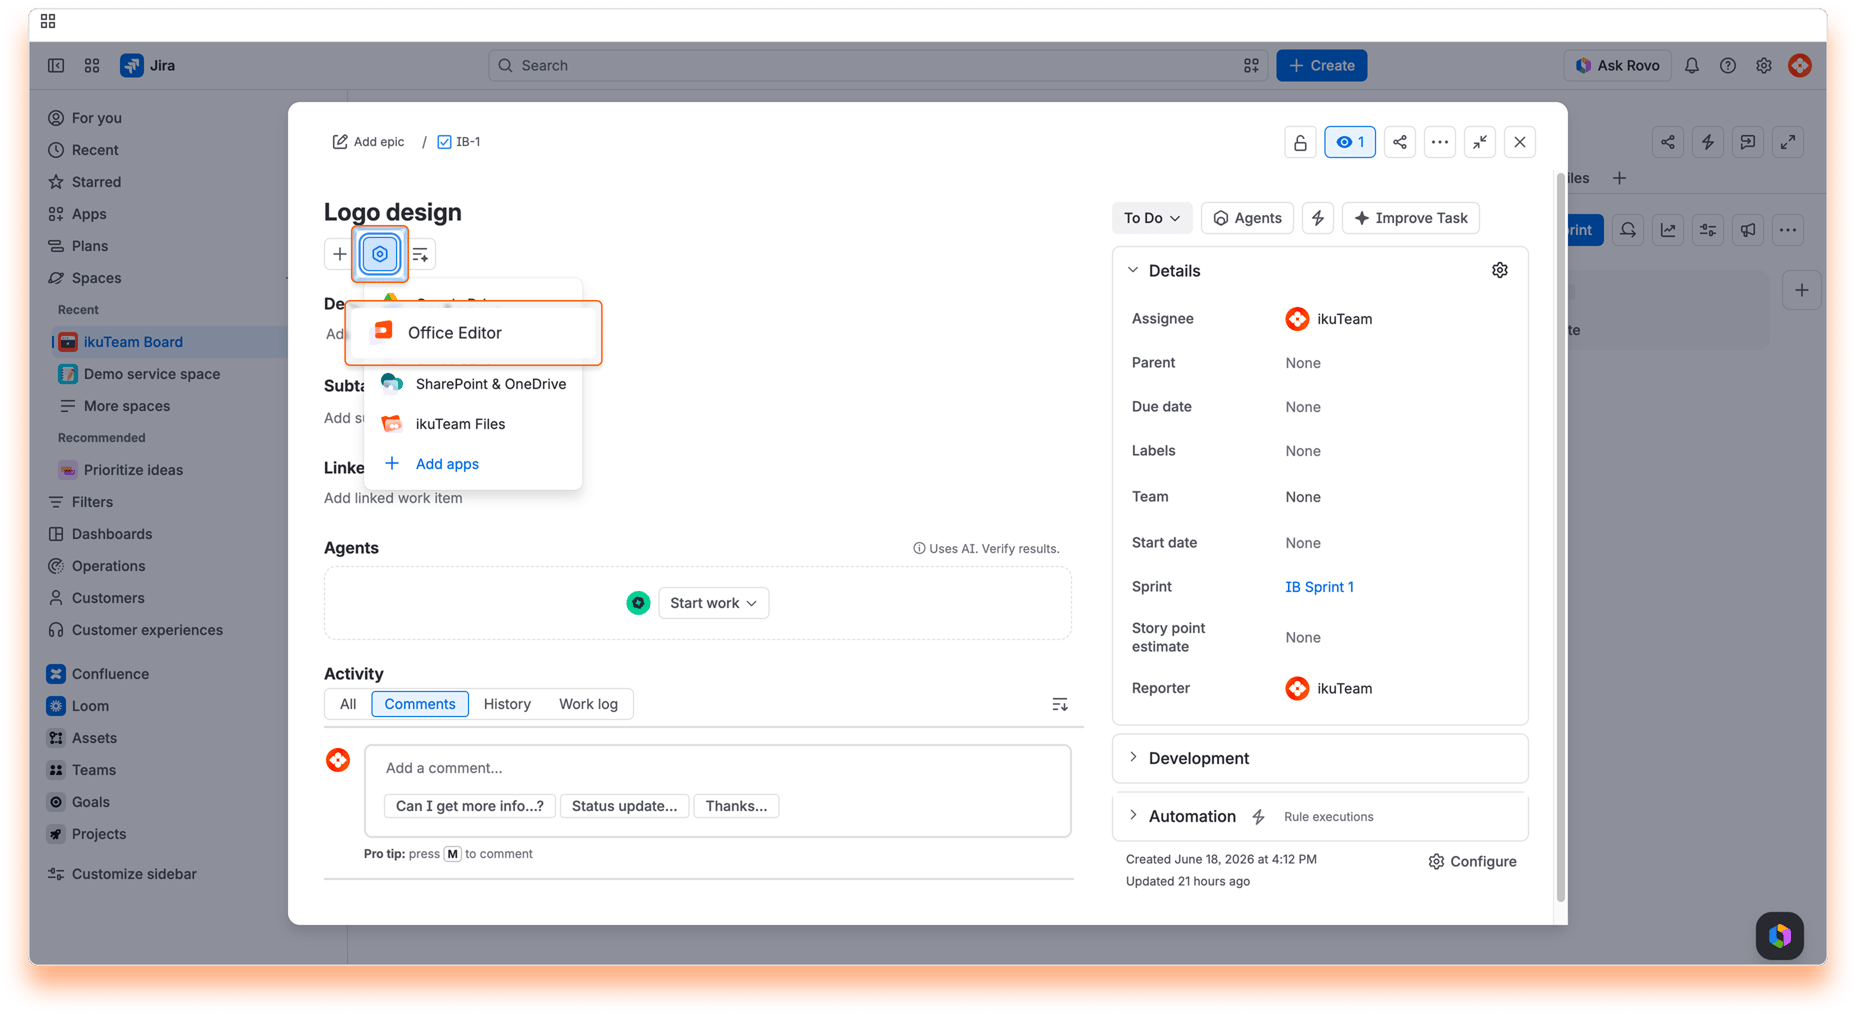This screenshot has height=1014, width=1856.
Task: Choose SharePoint & OneDrive menu entry
Action: click(473, 384)
